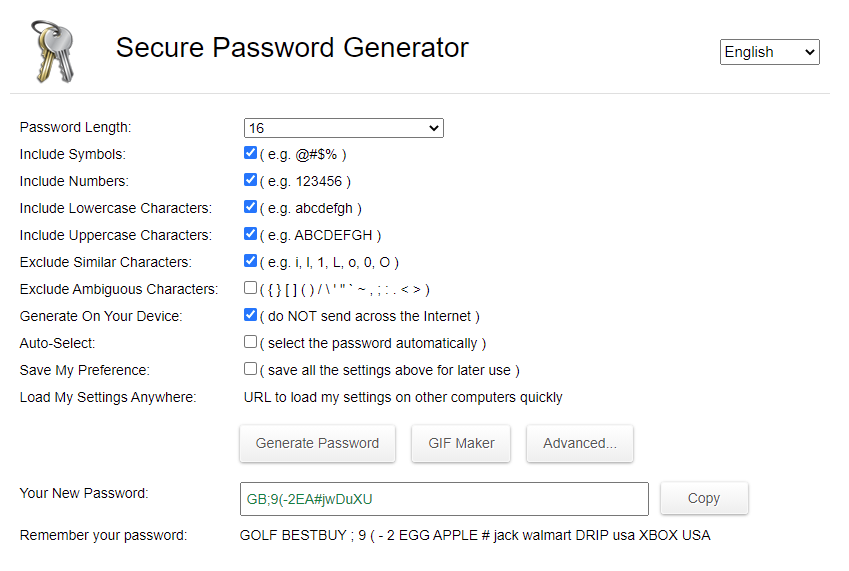Open the GIF Maker button
This screenshot has height=571, width=849.
coord(461,443)
